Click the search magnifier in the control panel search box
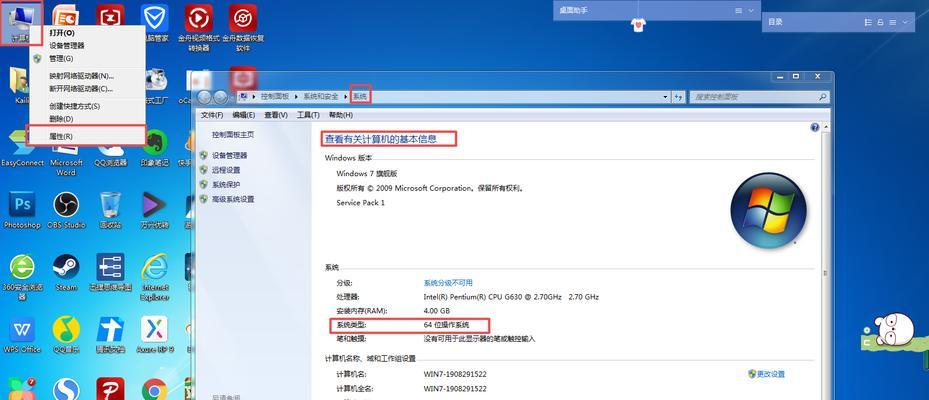The width and height of the screenshot is (929, 400). tap(822, 97)
